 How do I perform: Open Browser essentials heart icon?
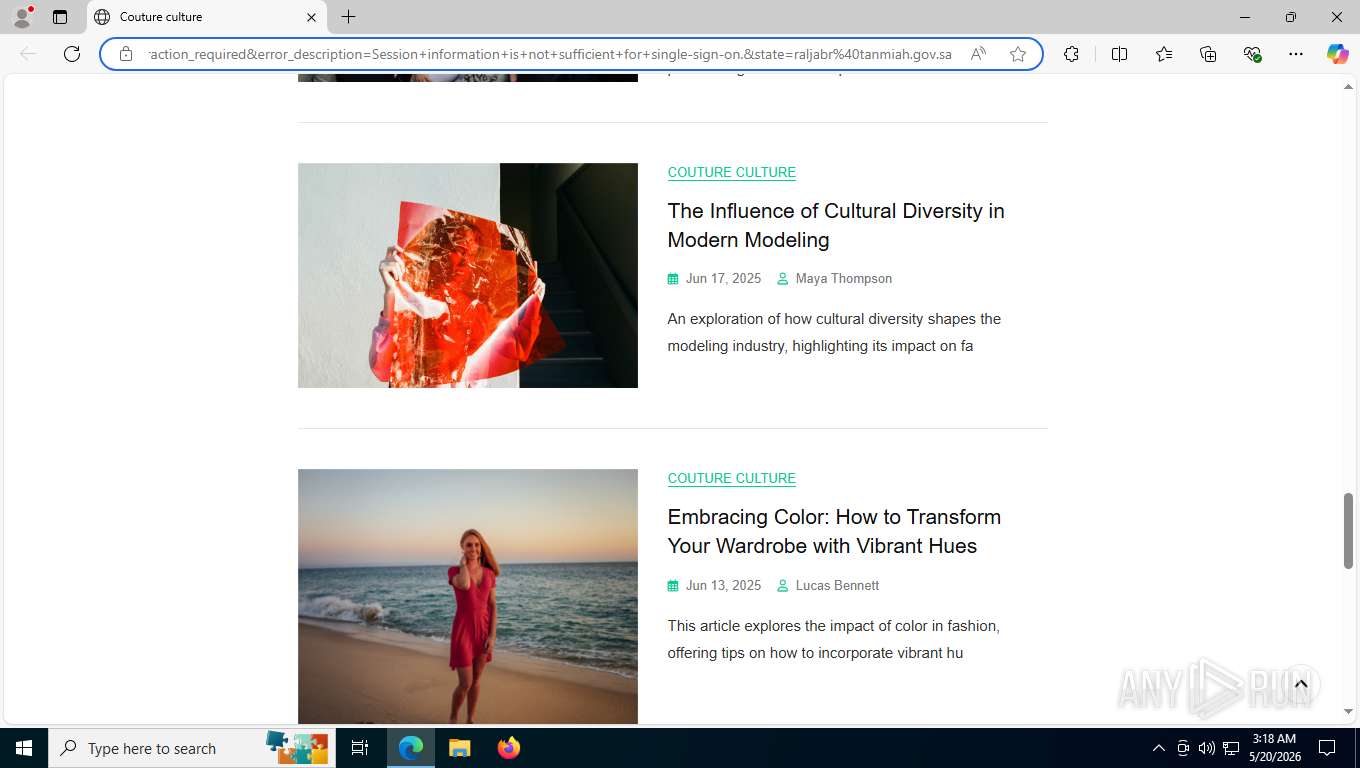click(1252, 54)
